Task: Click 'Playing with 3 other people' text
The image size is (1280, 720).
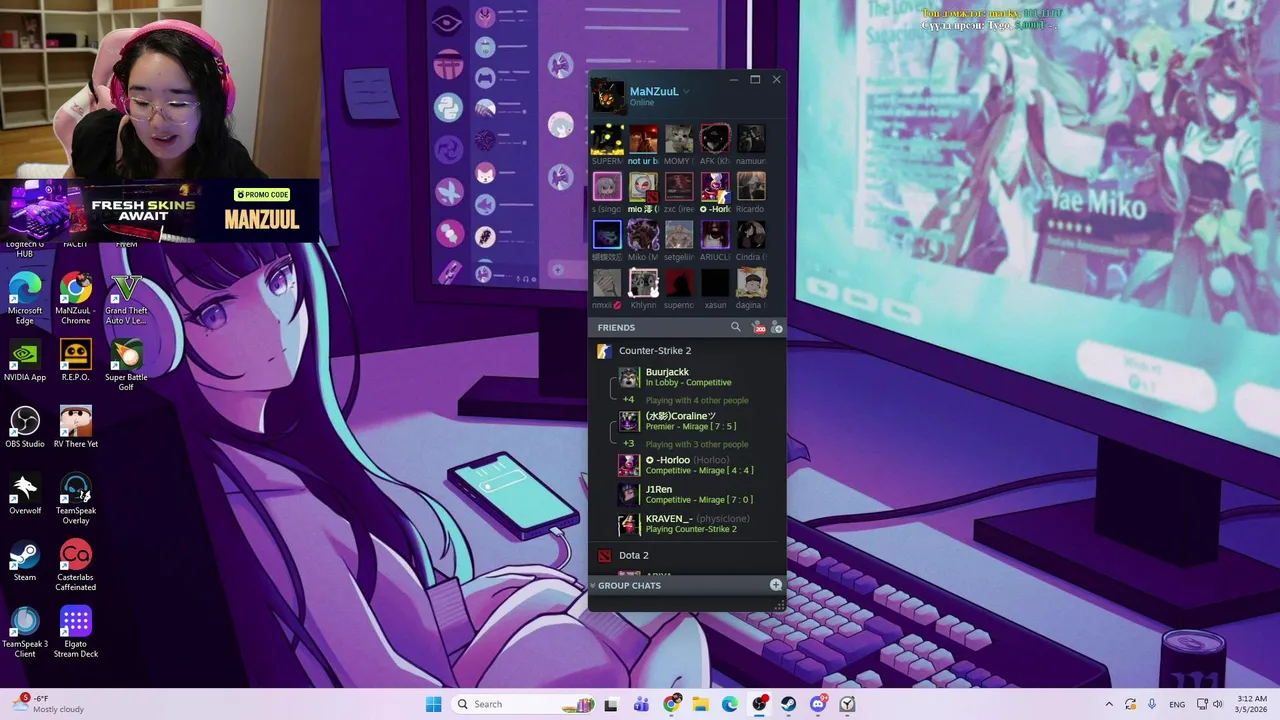Action: 697,444
